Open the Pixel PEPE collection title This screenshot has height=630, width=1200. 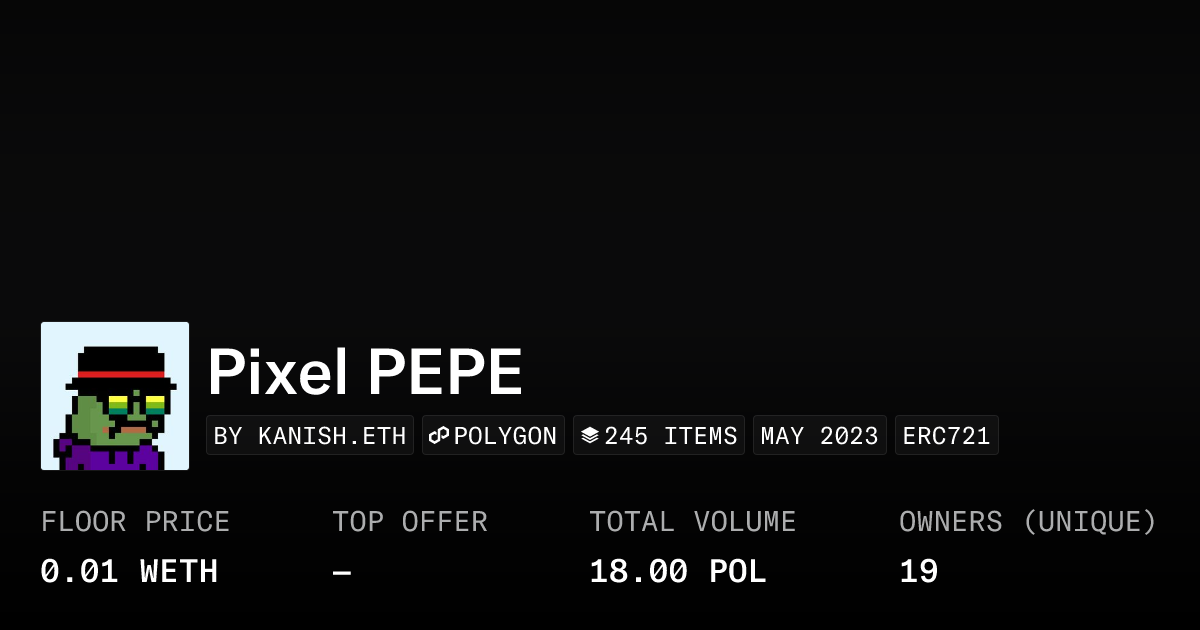(365, 373)
